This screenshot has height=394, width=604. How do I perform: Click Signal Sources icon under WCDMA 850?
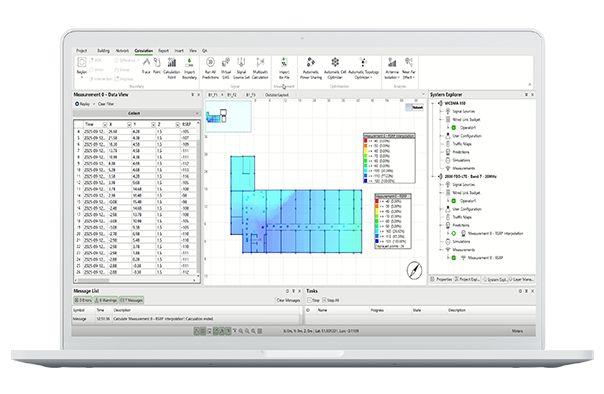[448, 111]
